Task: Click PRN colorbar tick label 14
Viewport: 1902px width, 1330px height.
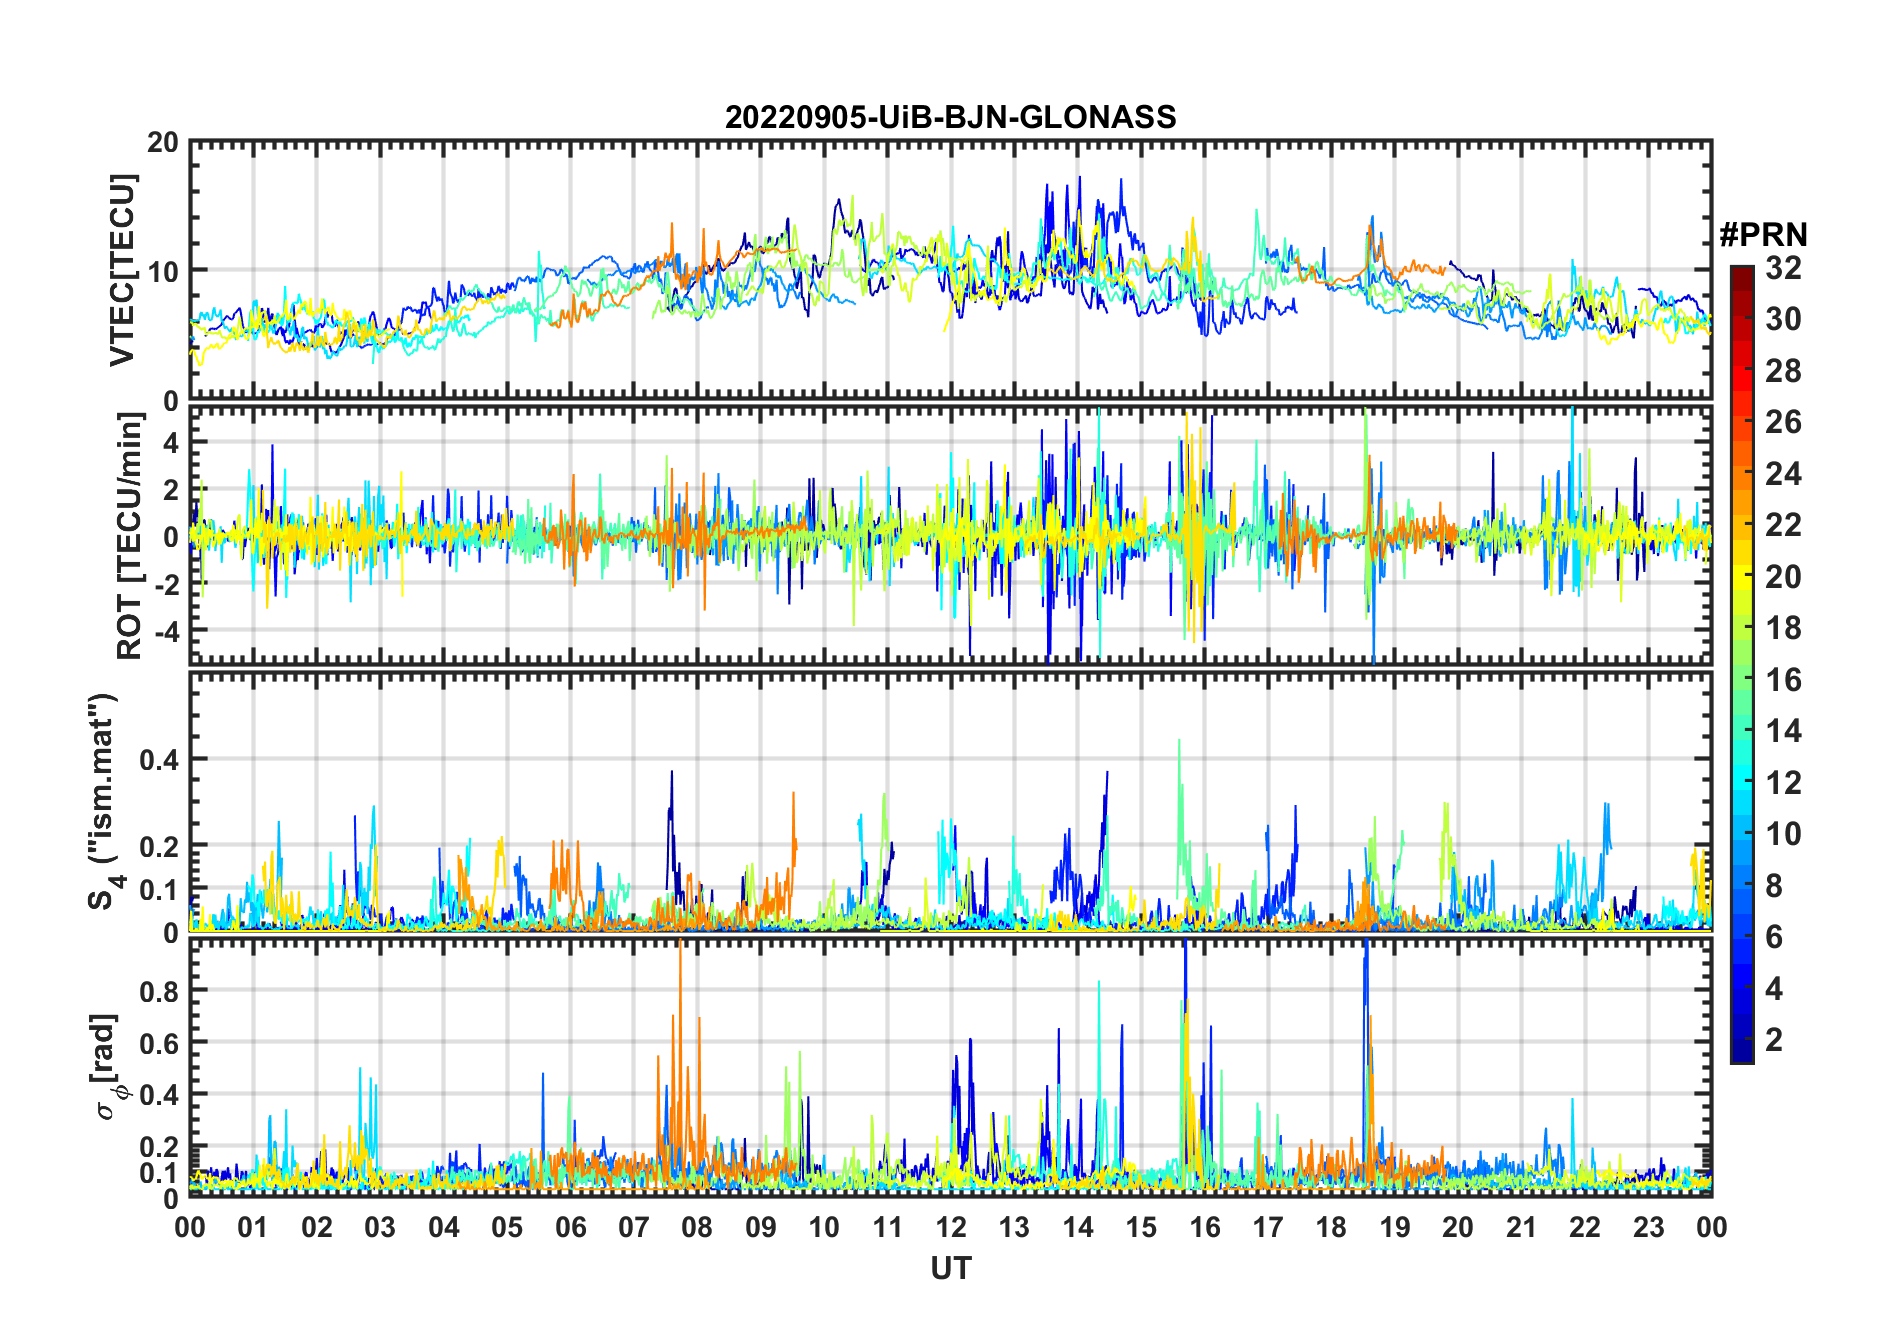Action: click(x=1783, y=731)
